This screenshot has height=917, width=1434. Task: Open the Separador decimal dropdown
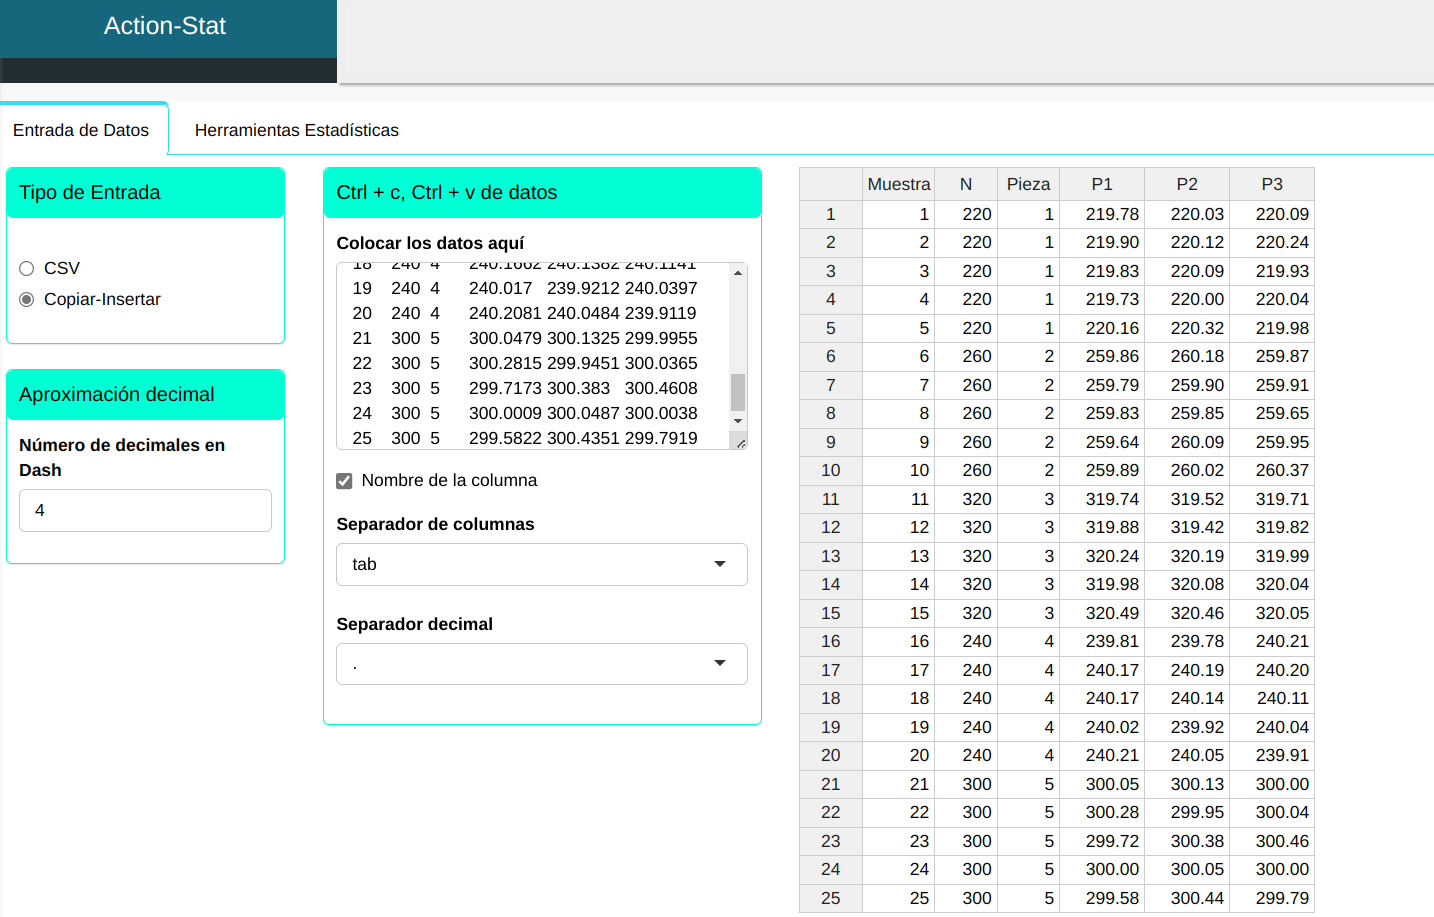[541, 664]
